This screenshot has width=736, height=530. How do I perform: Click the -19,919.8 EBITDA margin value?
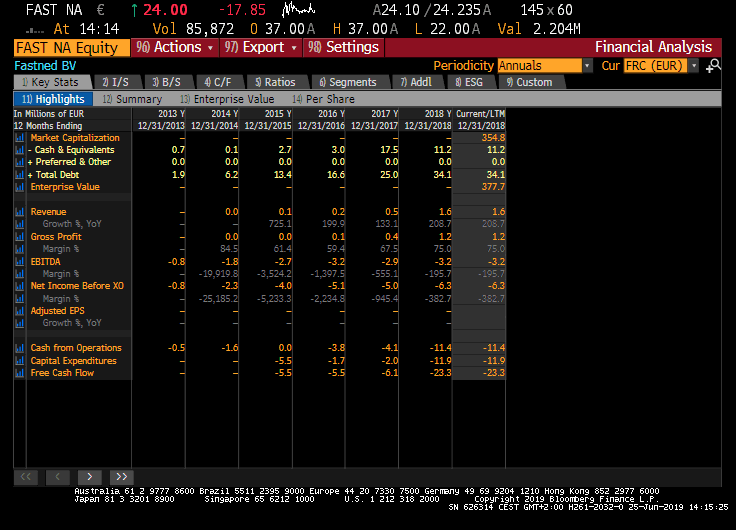218,274
